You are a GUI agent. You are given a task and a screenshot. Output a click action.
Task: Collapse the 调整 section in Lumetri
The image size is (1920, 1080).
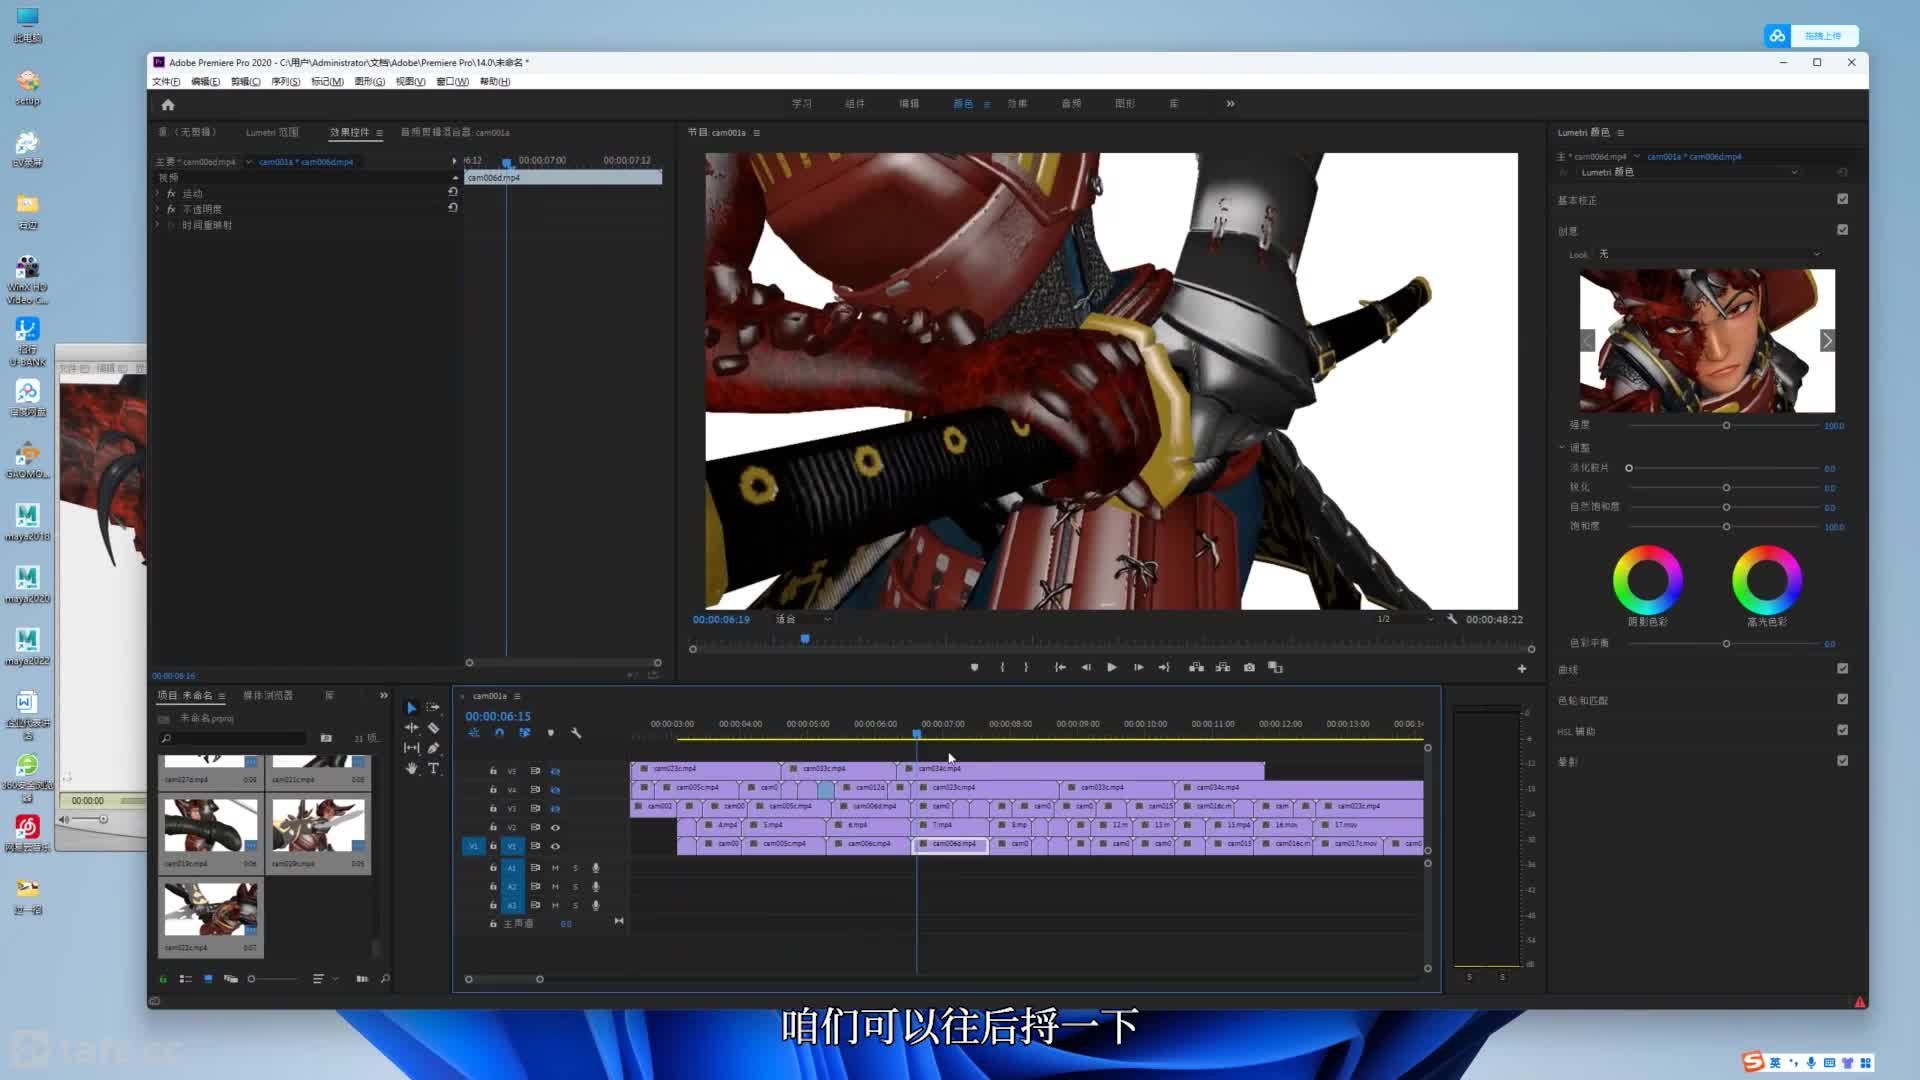click(1561, 448)
